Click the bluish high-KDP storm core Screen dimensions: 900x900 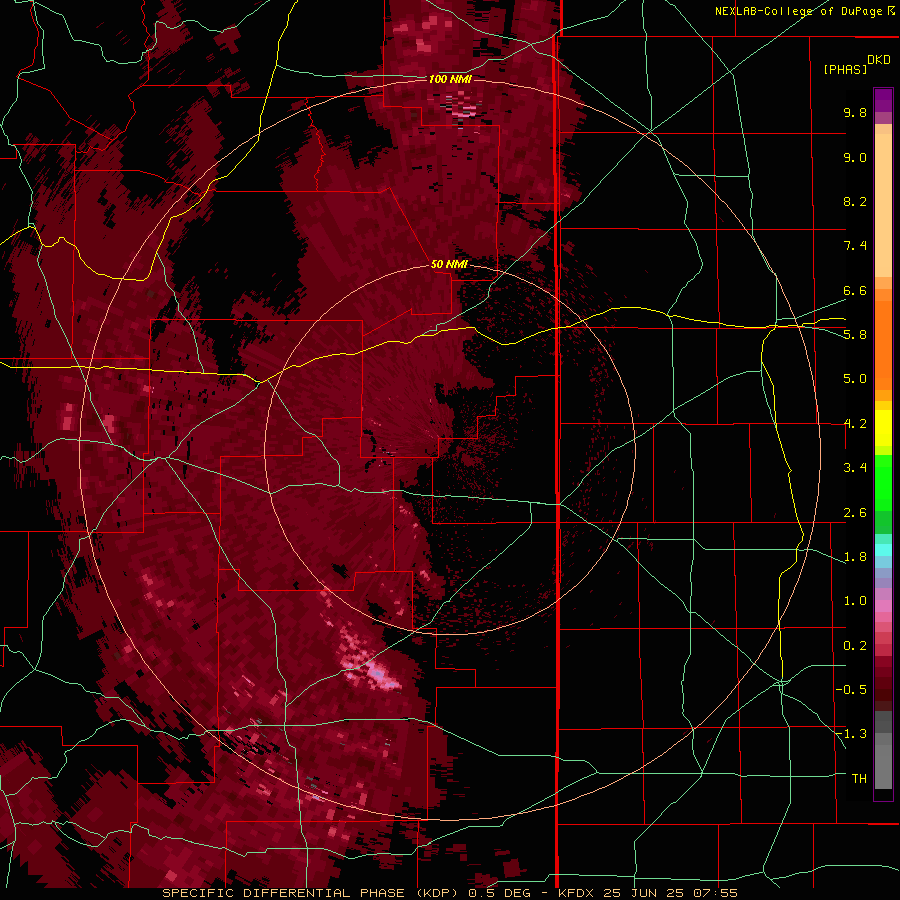377,673
